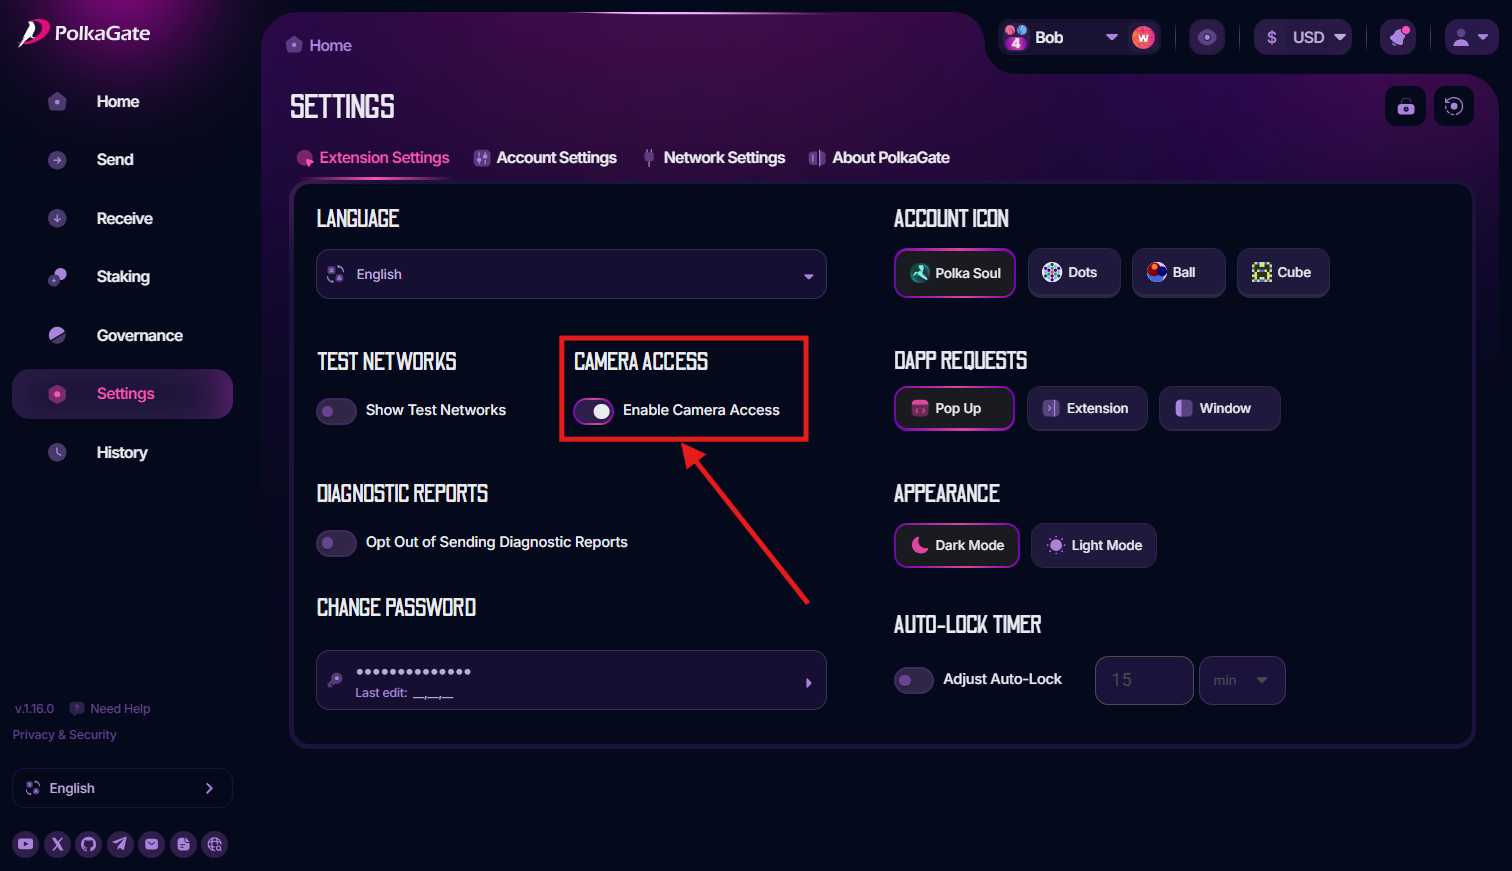Lock the extension with padlock icon

pos(1405,106)
